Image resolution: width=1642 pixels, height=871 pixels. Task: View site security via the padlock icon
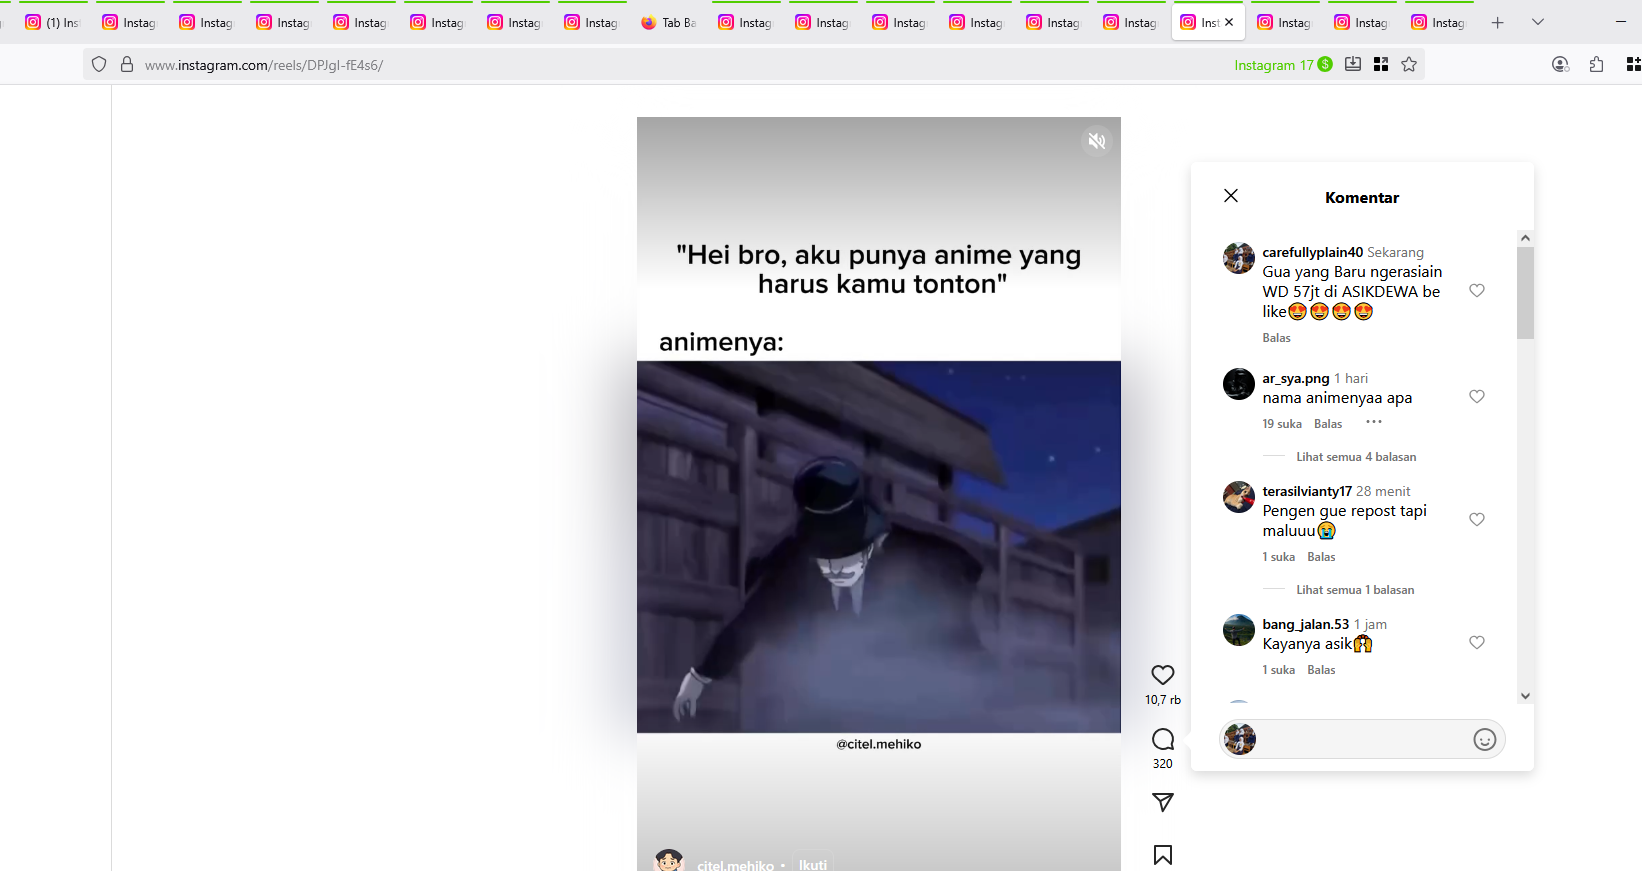pos(127,64)
